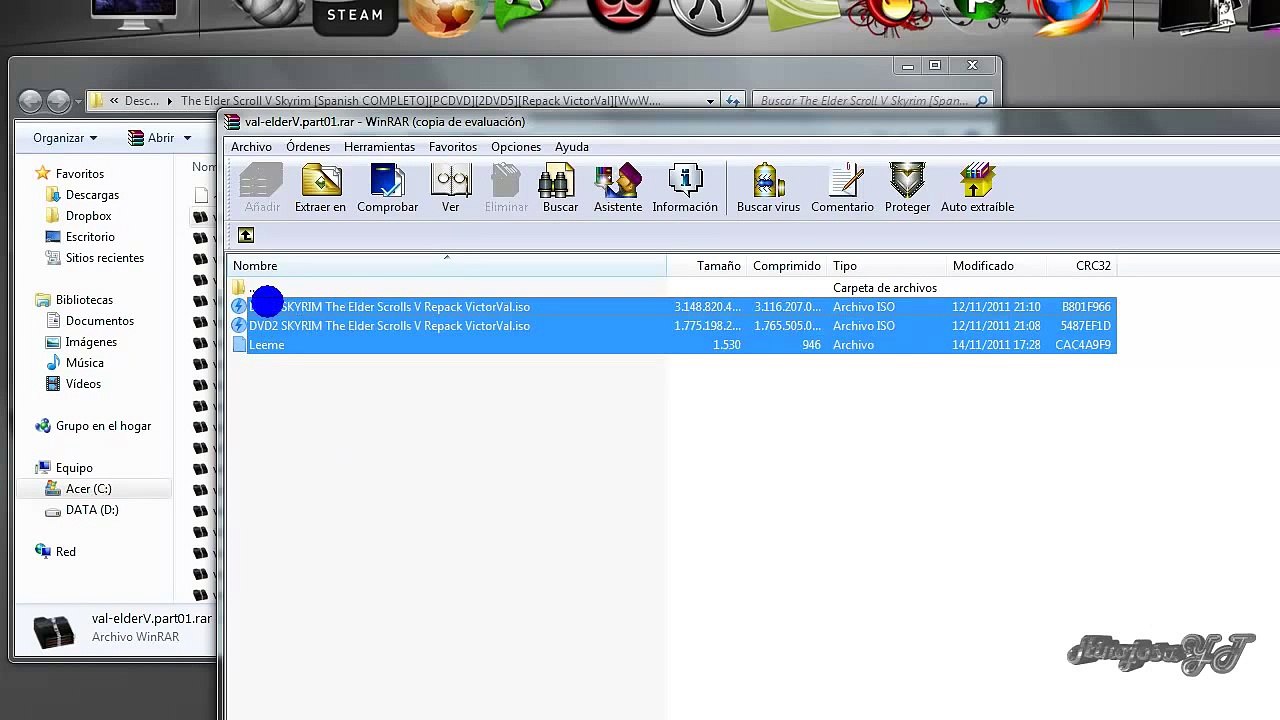Sort by the Modificado column header
Viewport: 1280px width, 720px height.
pyautogui.click(x=996, y=266)
